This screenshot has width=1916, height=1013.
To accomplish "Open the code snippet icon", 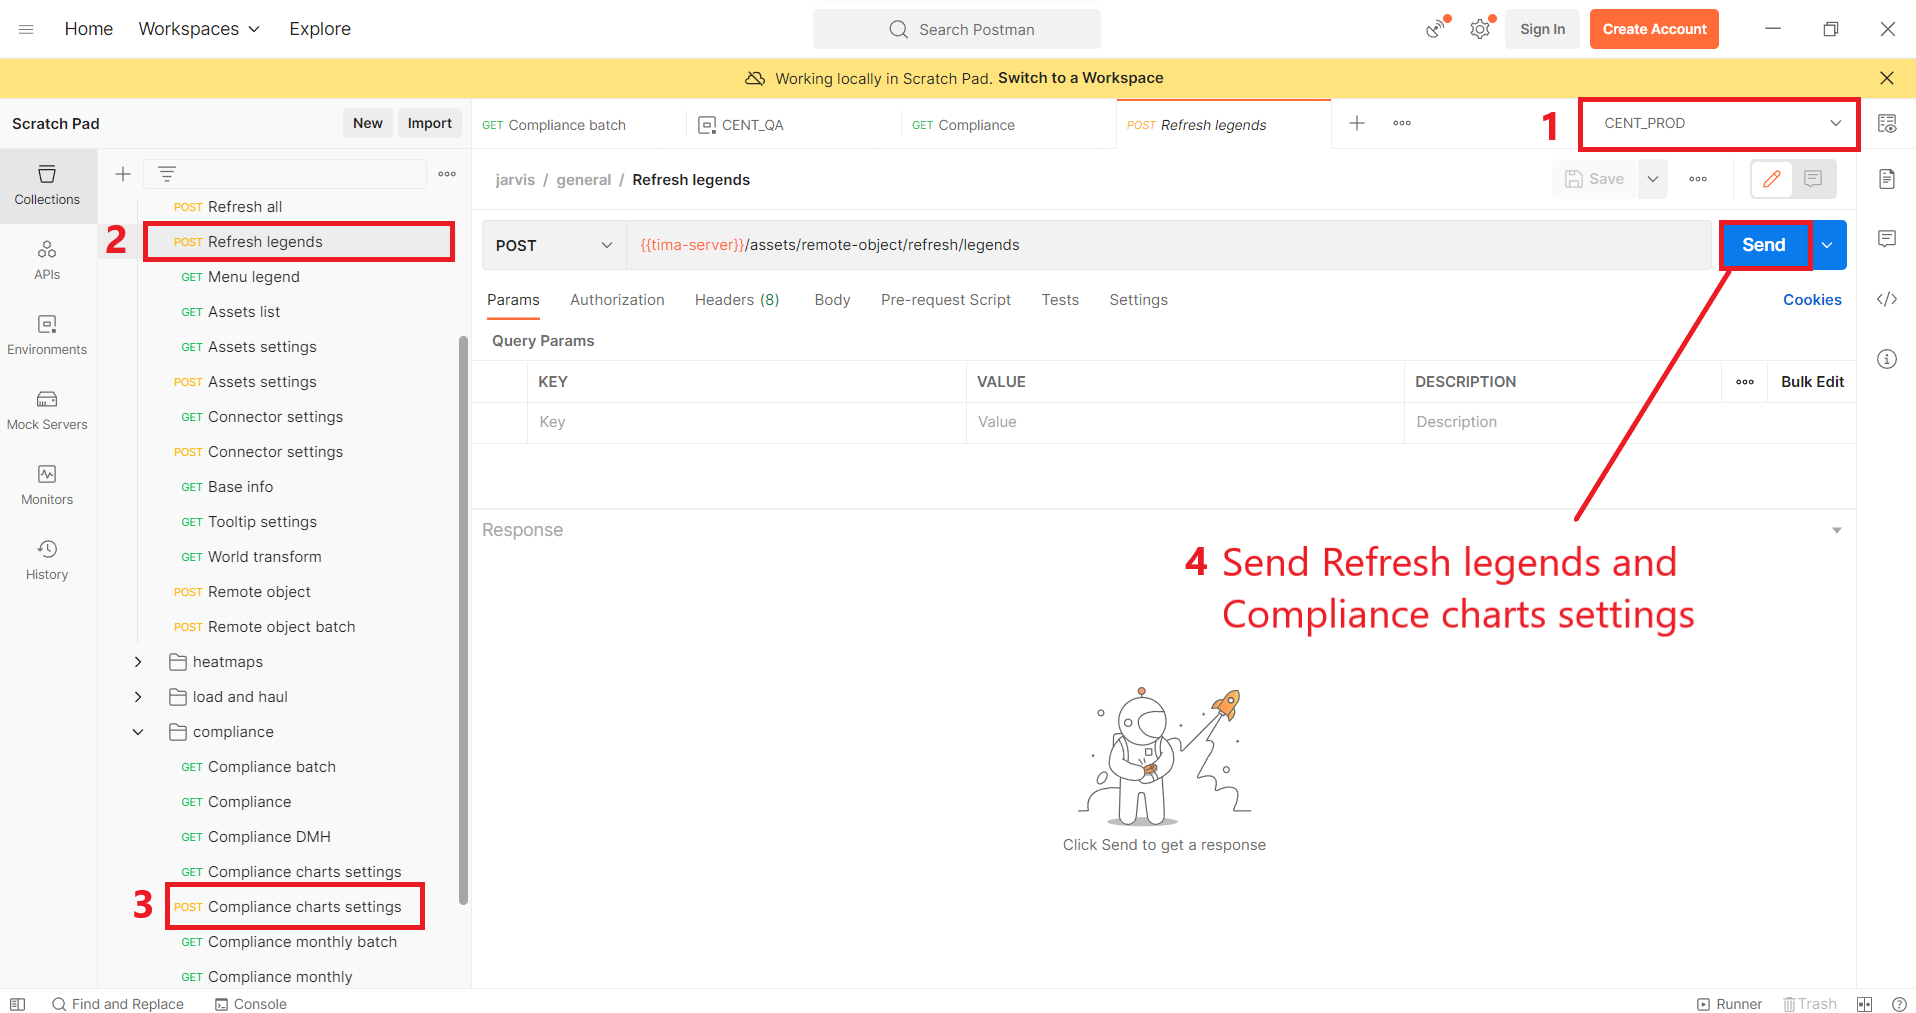I will 1887,299.
